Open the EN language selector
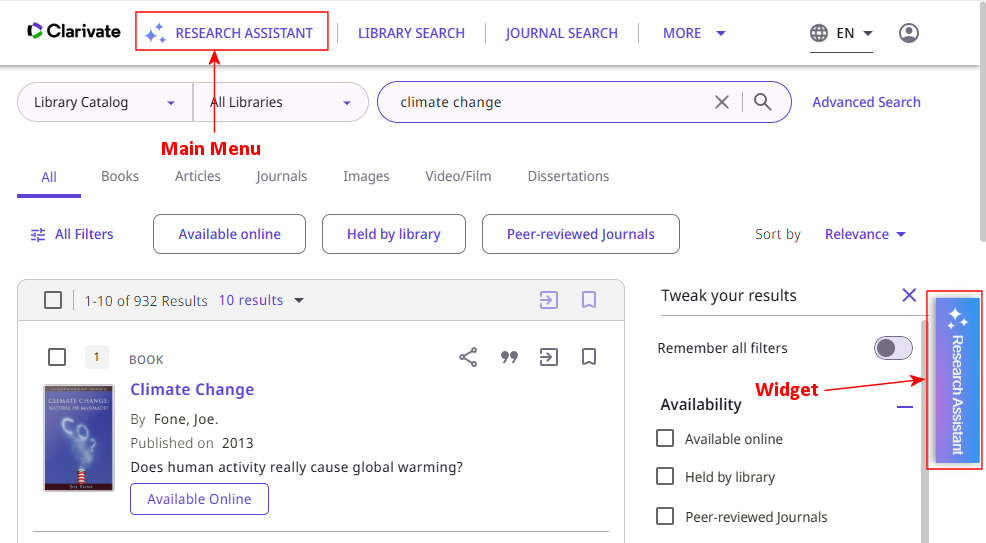986x543 pixels. pos(841,33)
